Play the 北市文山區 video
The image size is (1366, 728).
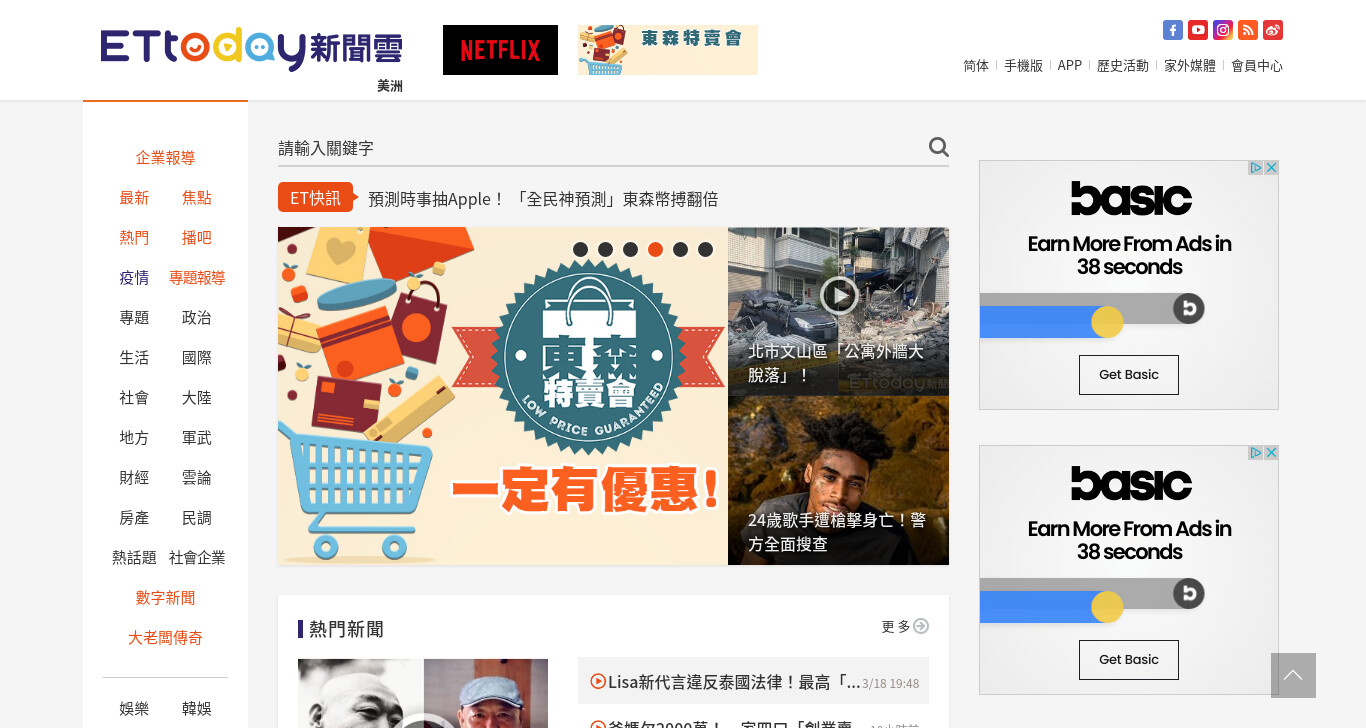pos(839,295)
